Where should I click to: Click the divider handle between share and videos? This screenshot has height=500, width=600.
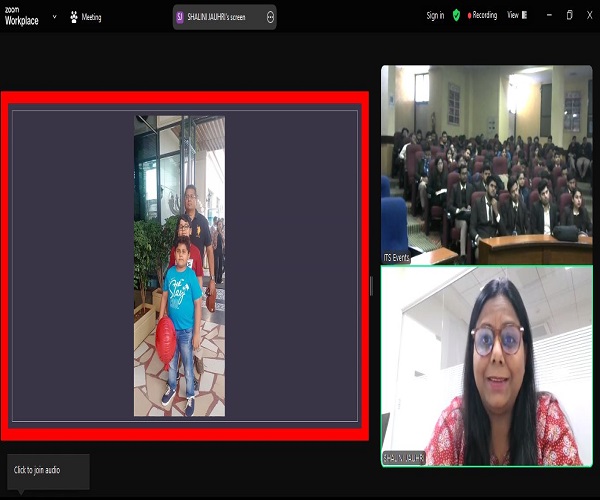(371, 286)
